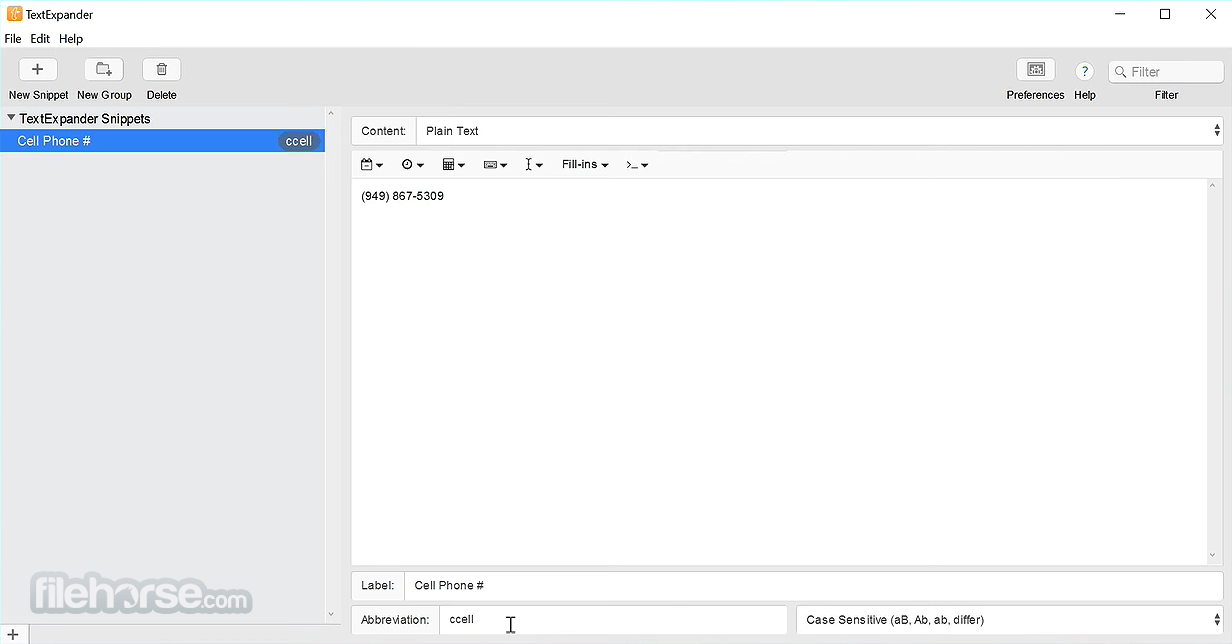Open the File menu
Image resolution: width=1232 pixels, height=644 pixels.
(x=13, y=39)
